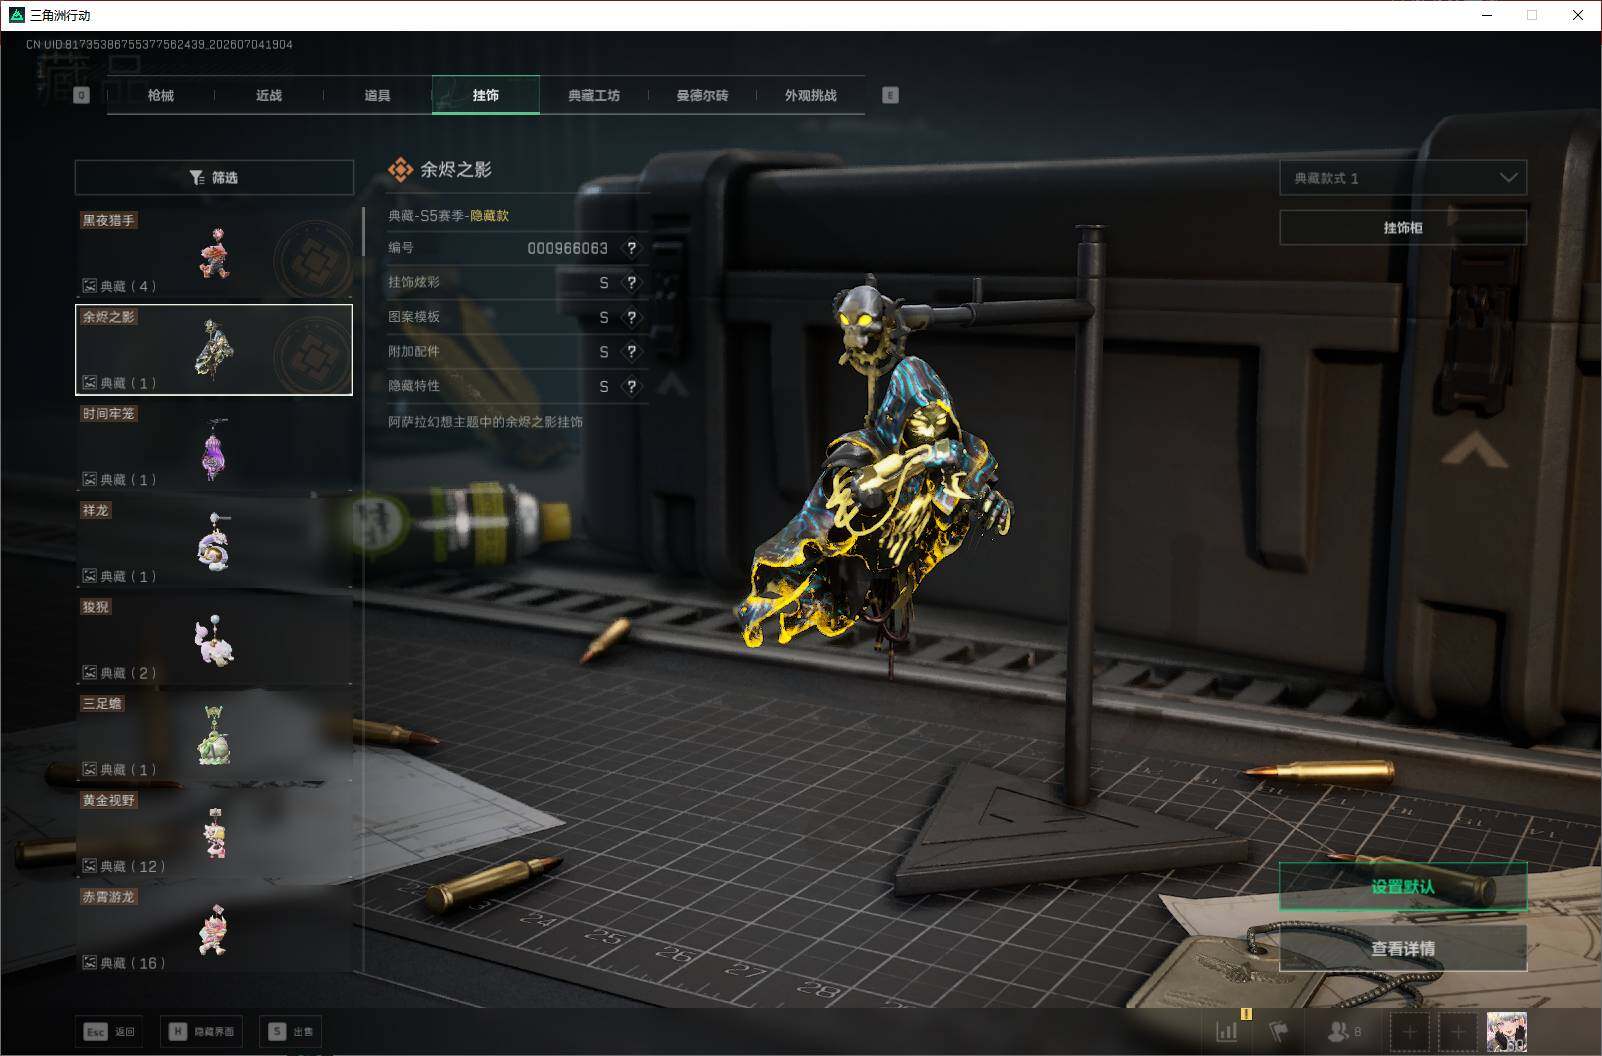Viewport: 1602px width, 1056px height.
Task: Open the player avatar portrait
Action: (x=1506, y=1031)
